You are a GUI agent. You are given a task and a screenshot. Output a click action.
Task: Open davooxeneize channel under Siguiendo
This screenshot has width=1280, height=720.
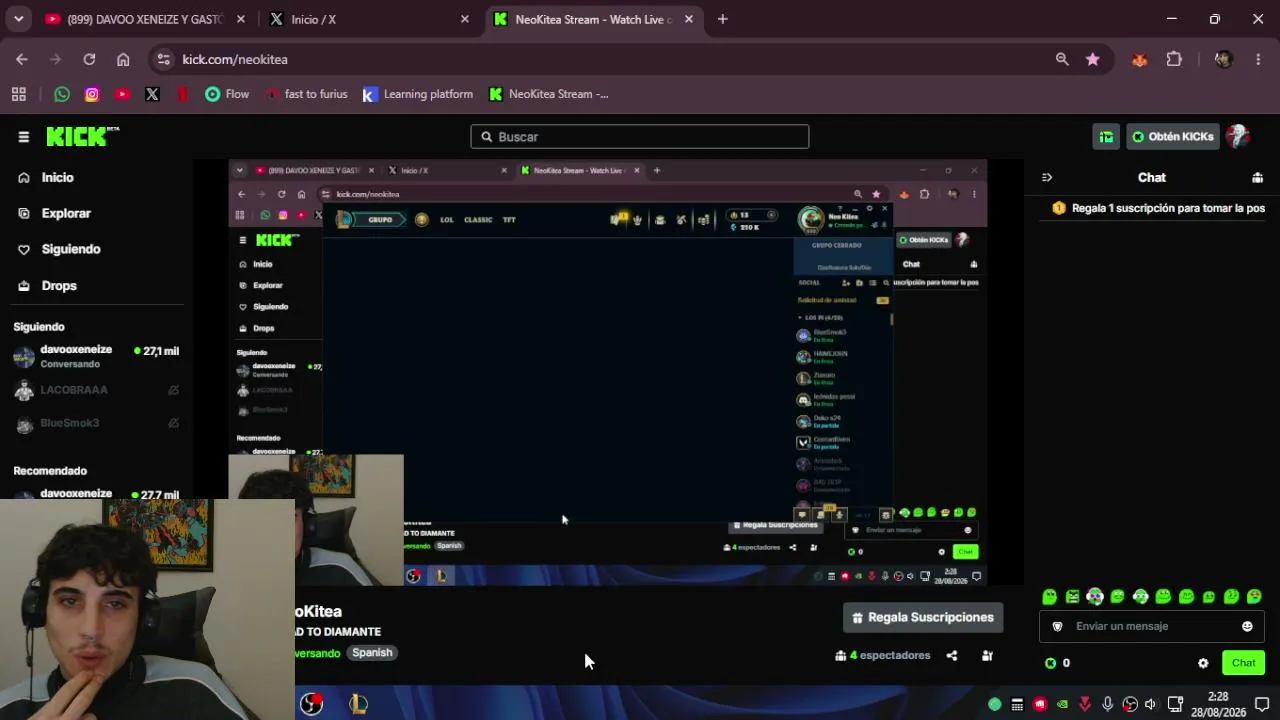coord(96,356)
